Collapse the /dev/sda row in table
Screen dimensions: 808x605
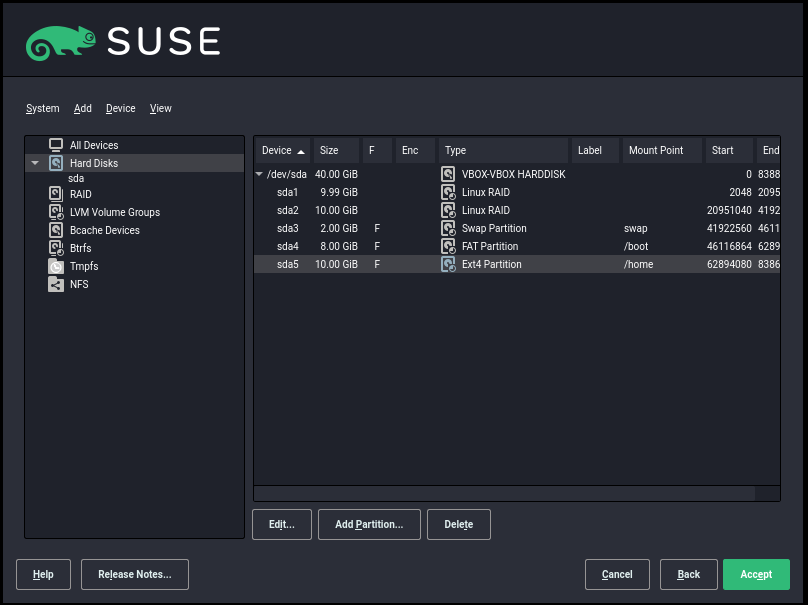coord(260,174)
